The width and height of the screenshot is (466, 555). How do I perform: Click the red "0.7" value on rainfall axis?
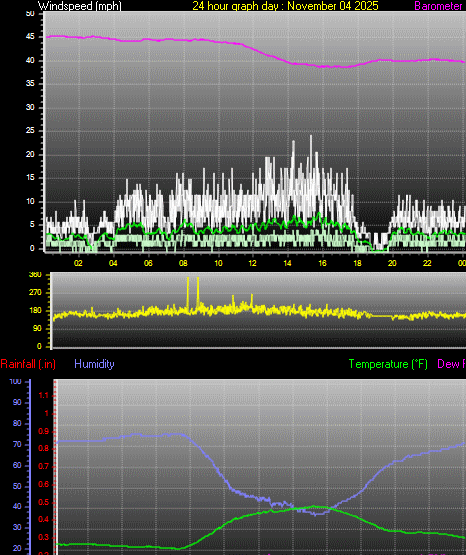pyautogui.click(x=44, y=467)
